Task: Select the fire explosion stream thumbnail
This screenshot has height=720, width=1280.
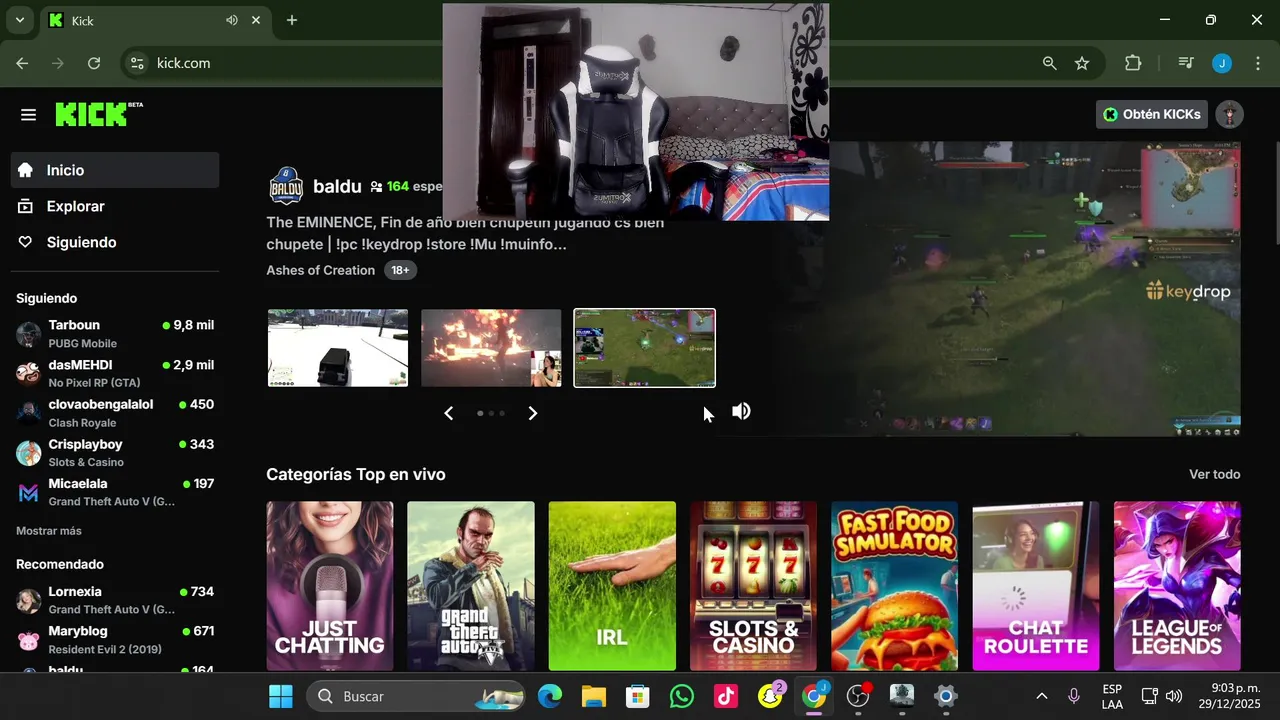Action: [491, 348]
